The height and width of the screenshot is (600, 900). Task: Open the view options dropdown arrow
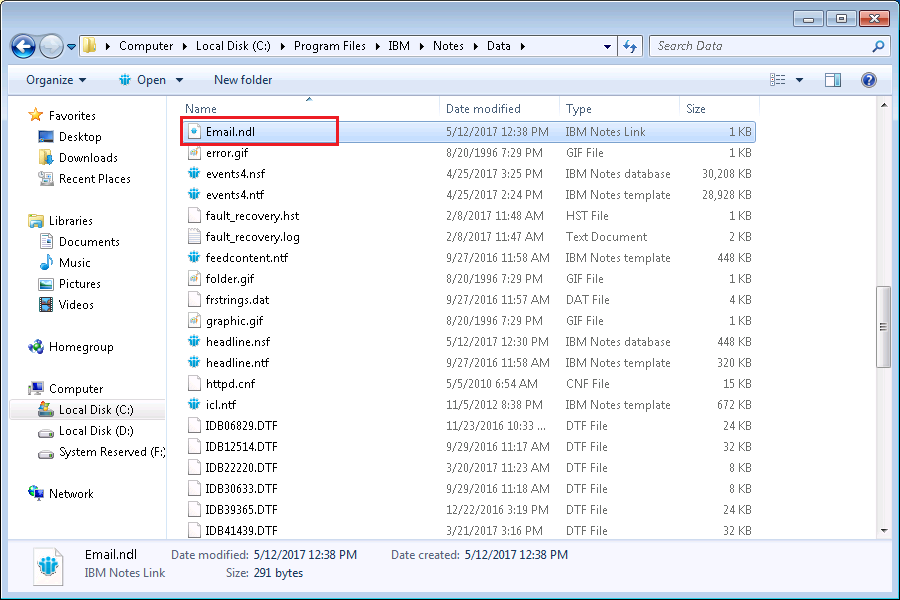pyautogui.click(x=800, y=80)
